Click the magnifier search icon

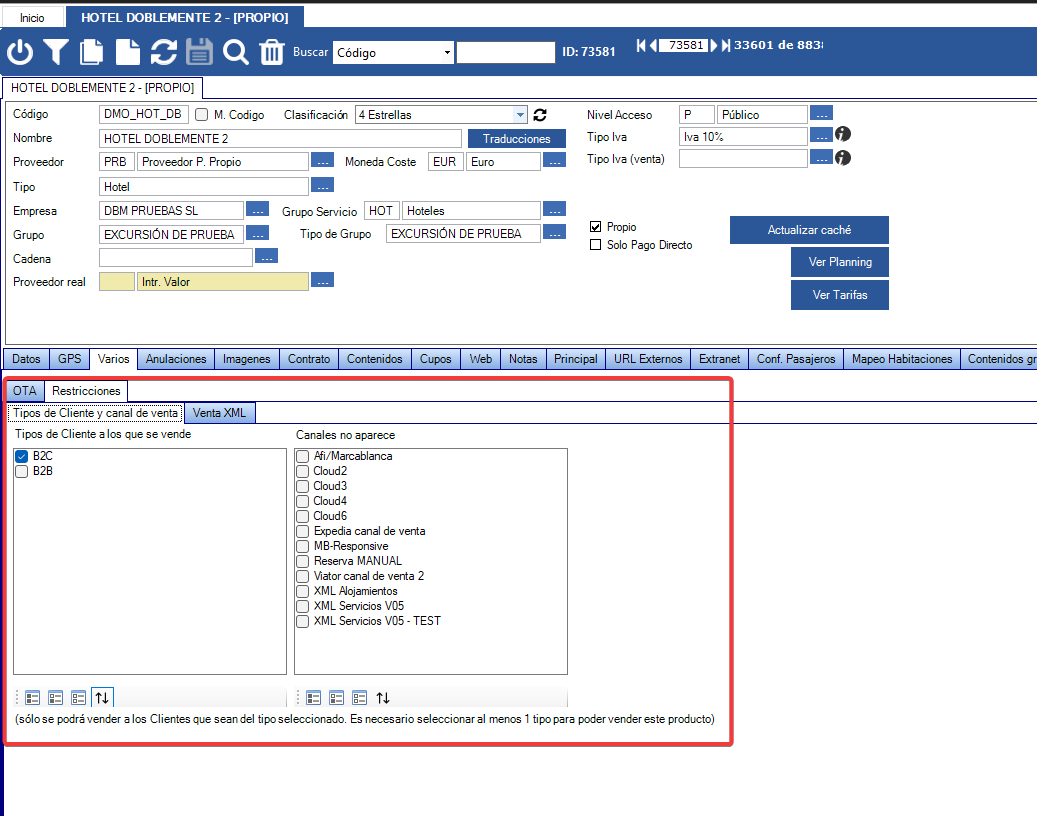point(235,52)
